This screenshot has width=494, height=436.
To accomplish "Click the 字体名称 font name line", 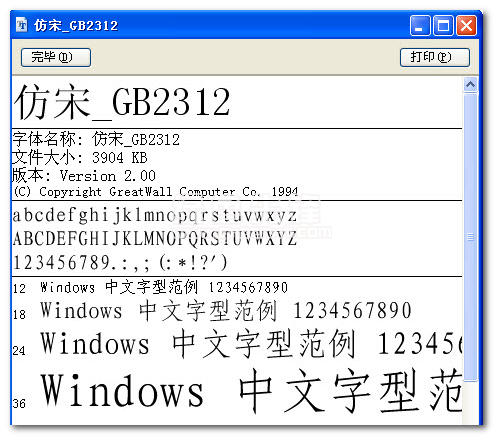I will coord(96,139).
